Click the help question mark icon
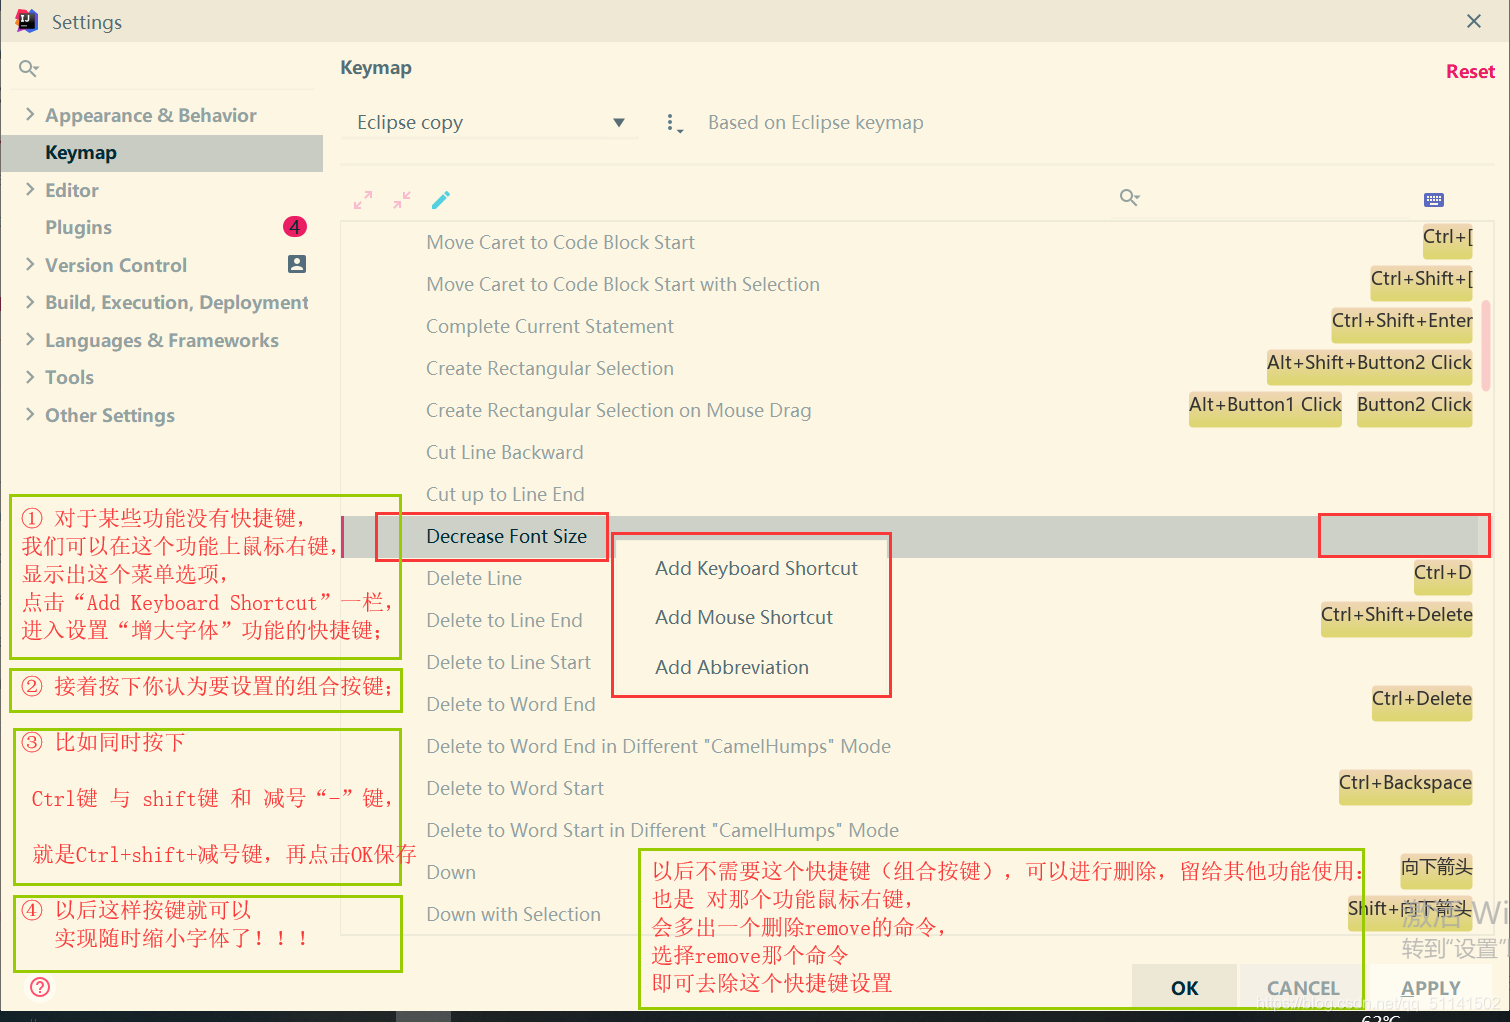1510x1022 pixels. pyautogui.click(x=40, y=987)
